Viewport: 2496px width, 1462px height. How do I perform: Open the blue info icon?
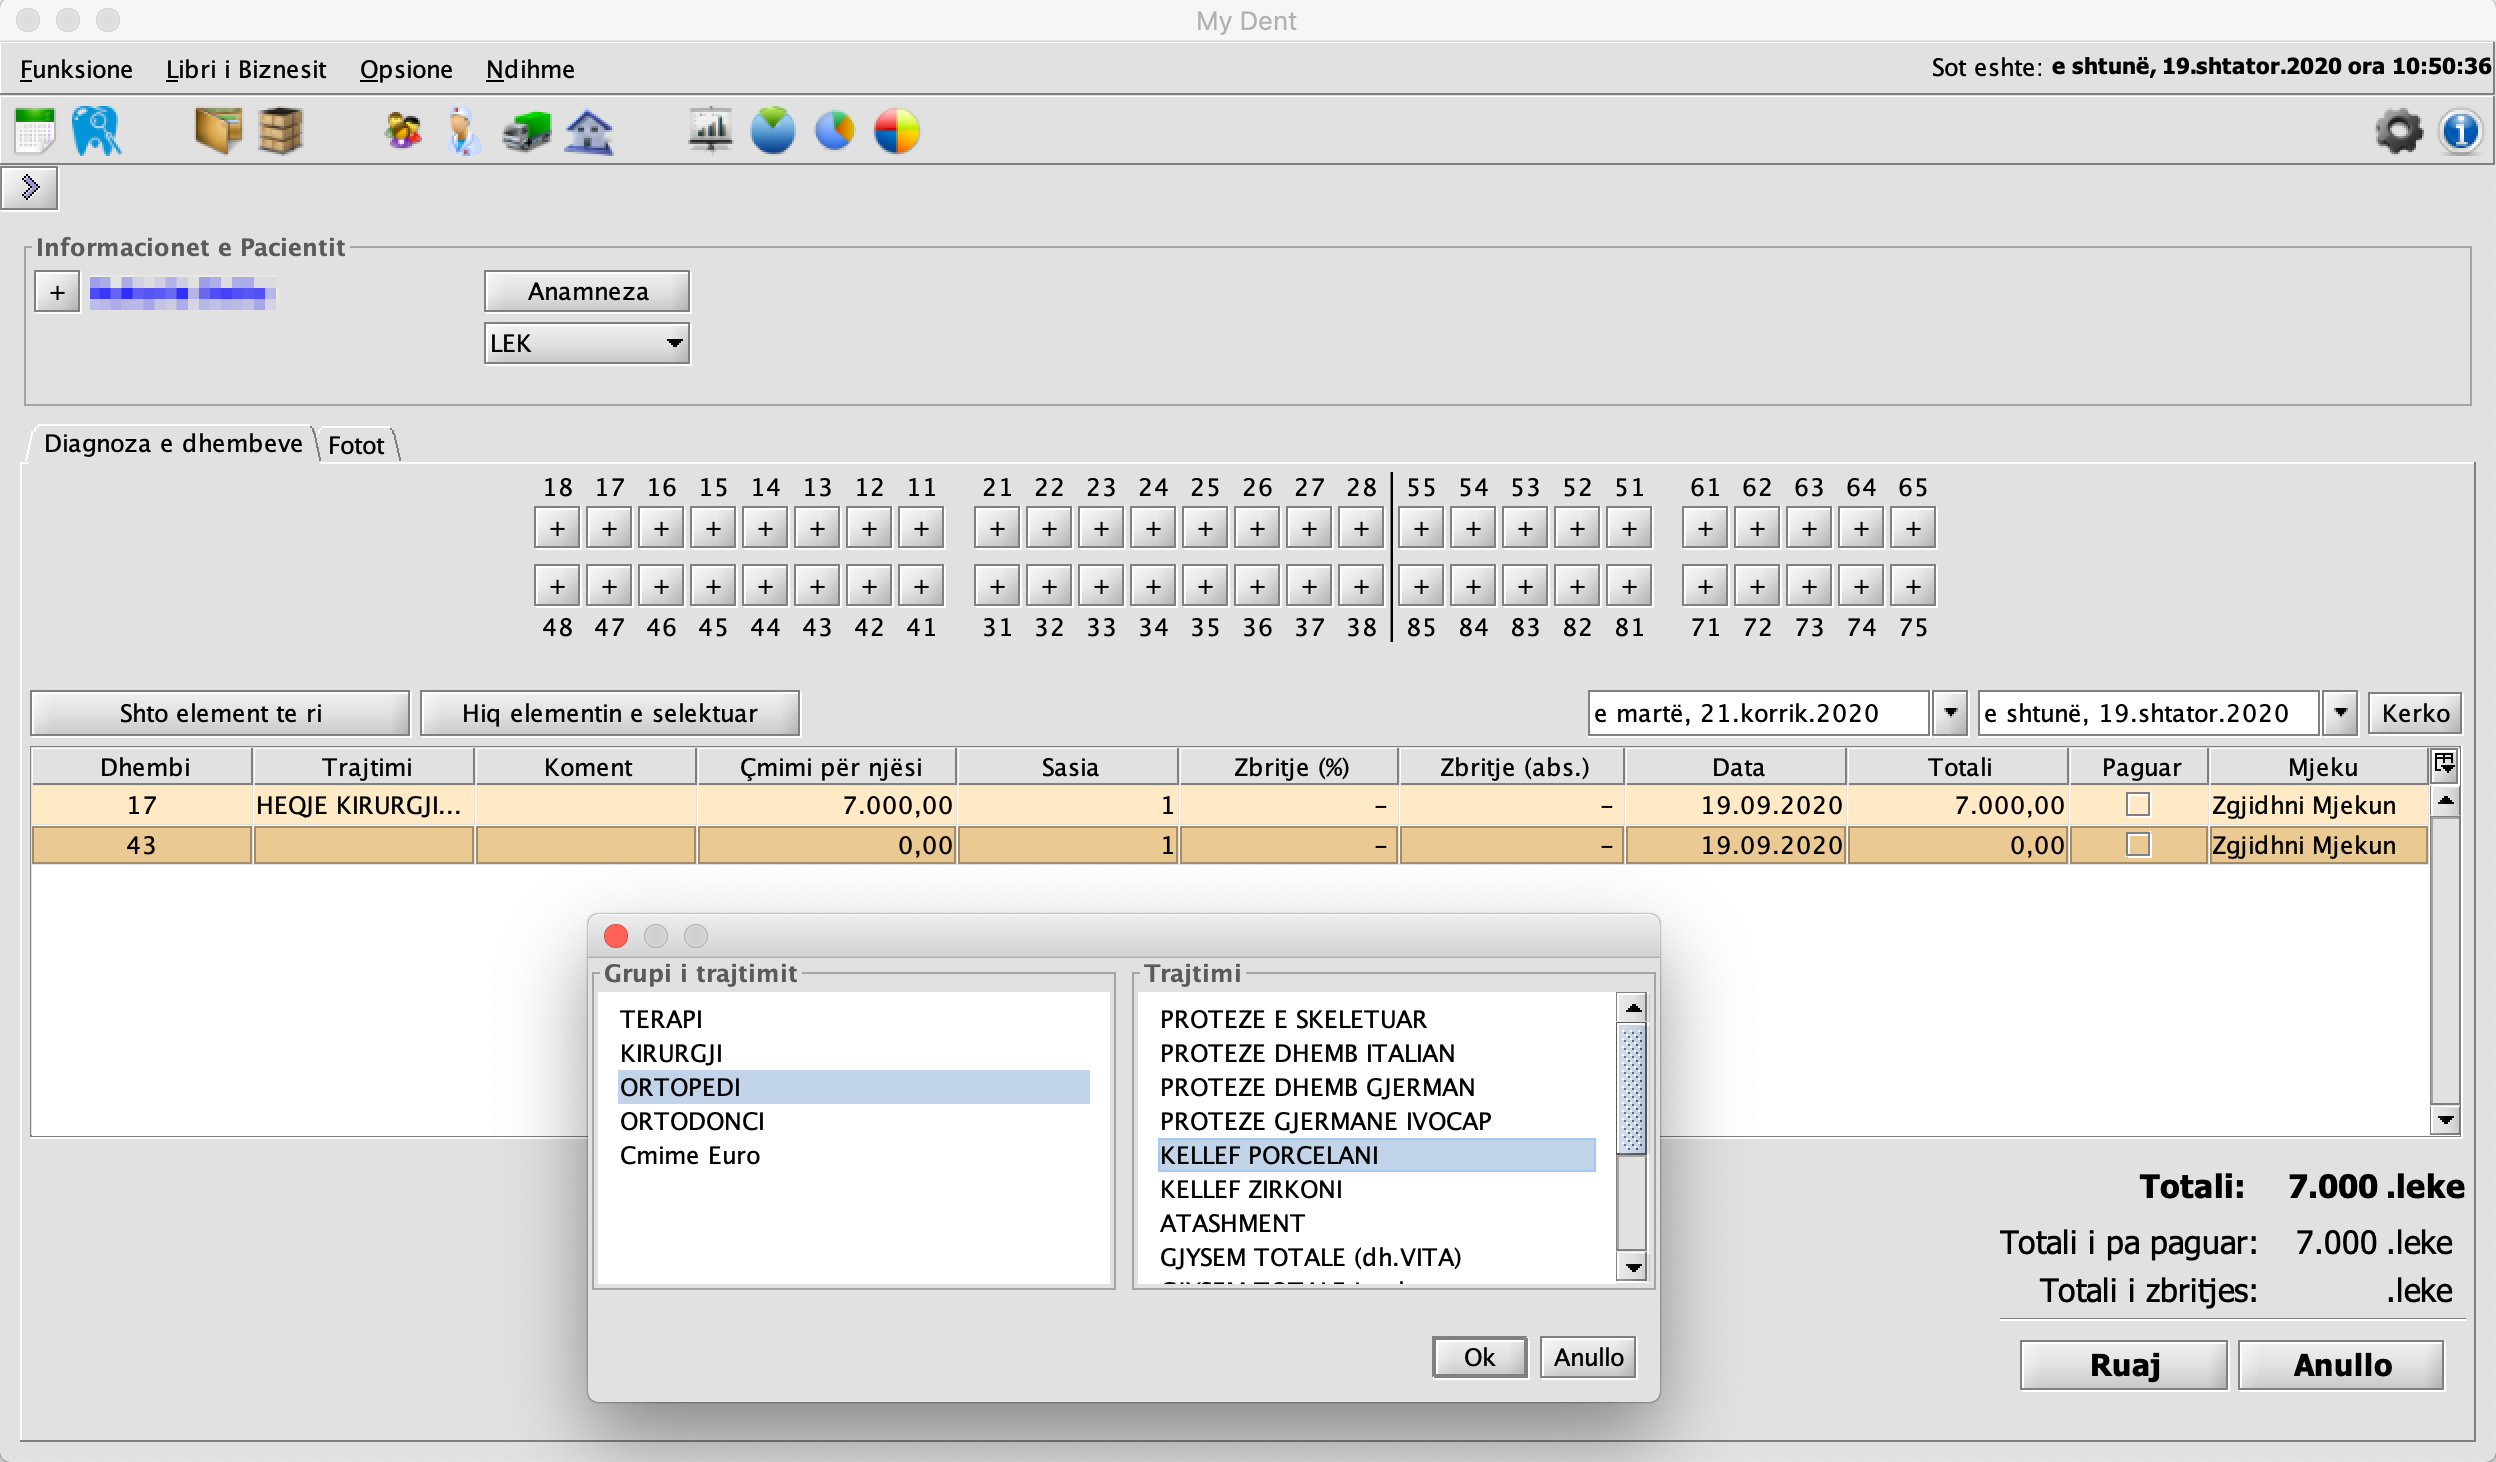(x=2459, y=131)
